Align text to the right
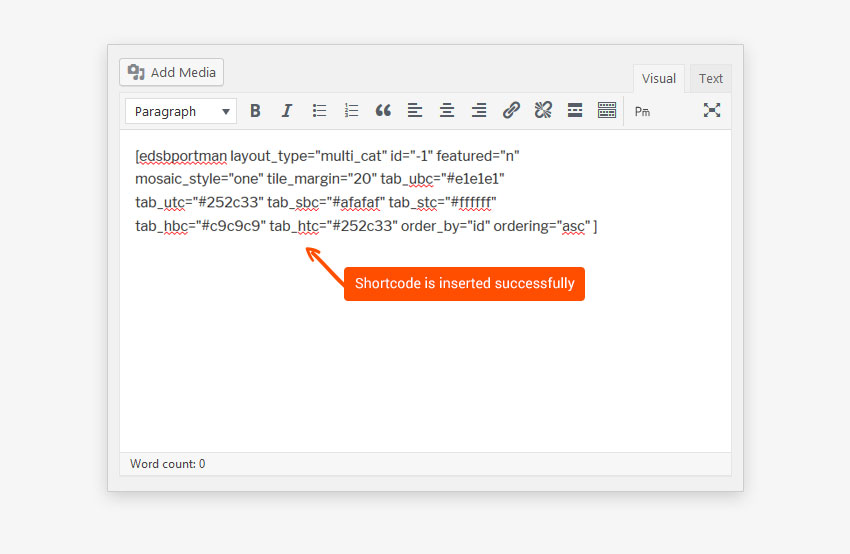 479,111
